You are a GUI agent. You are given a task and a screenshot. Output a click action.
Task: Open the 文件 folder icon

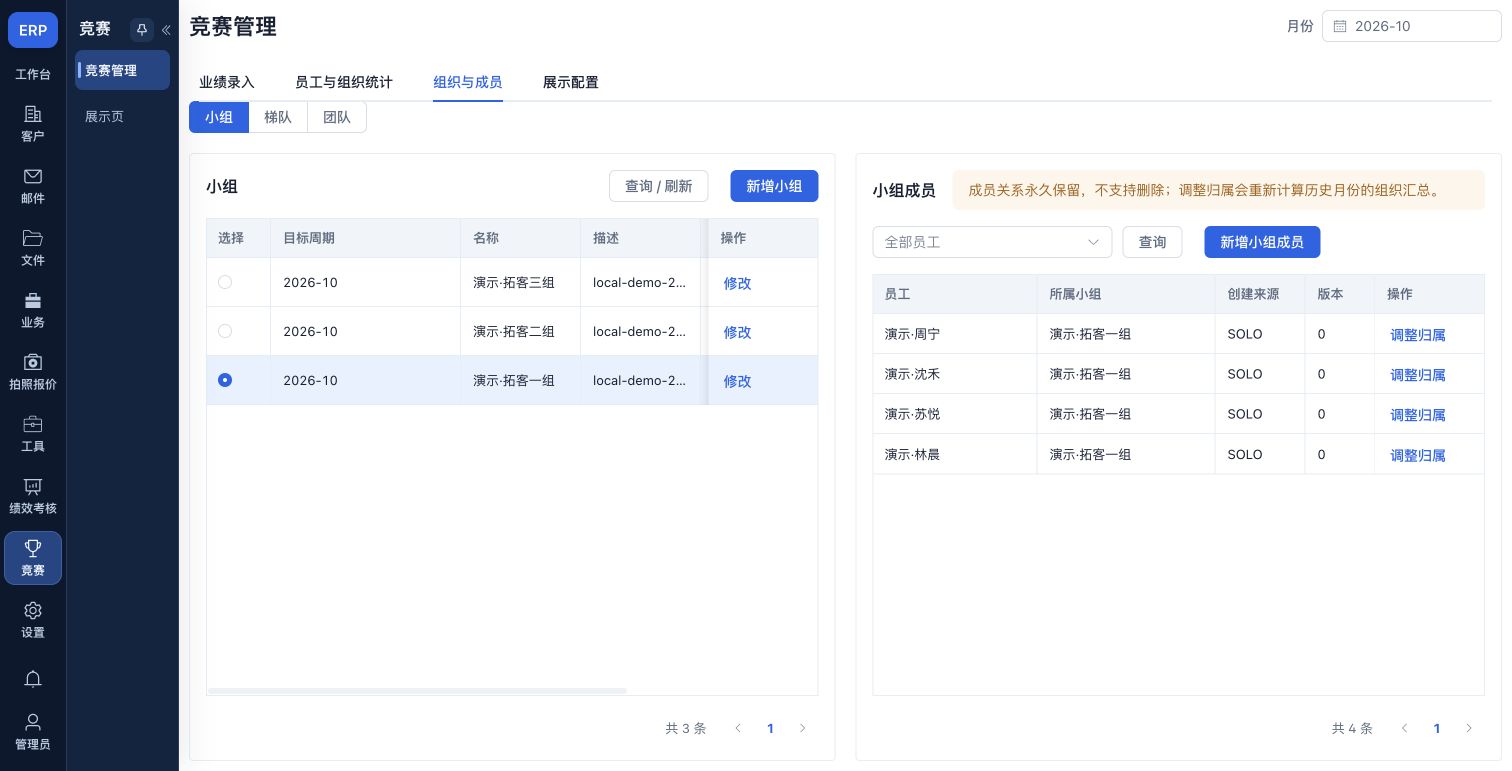pyautogui.click(x=33, y=238)
